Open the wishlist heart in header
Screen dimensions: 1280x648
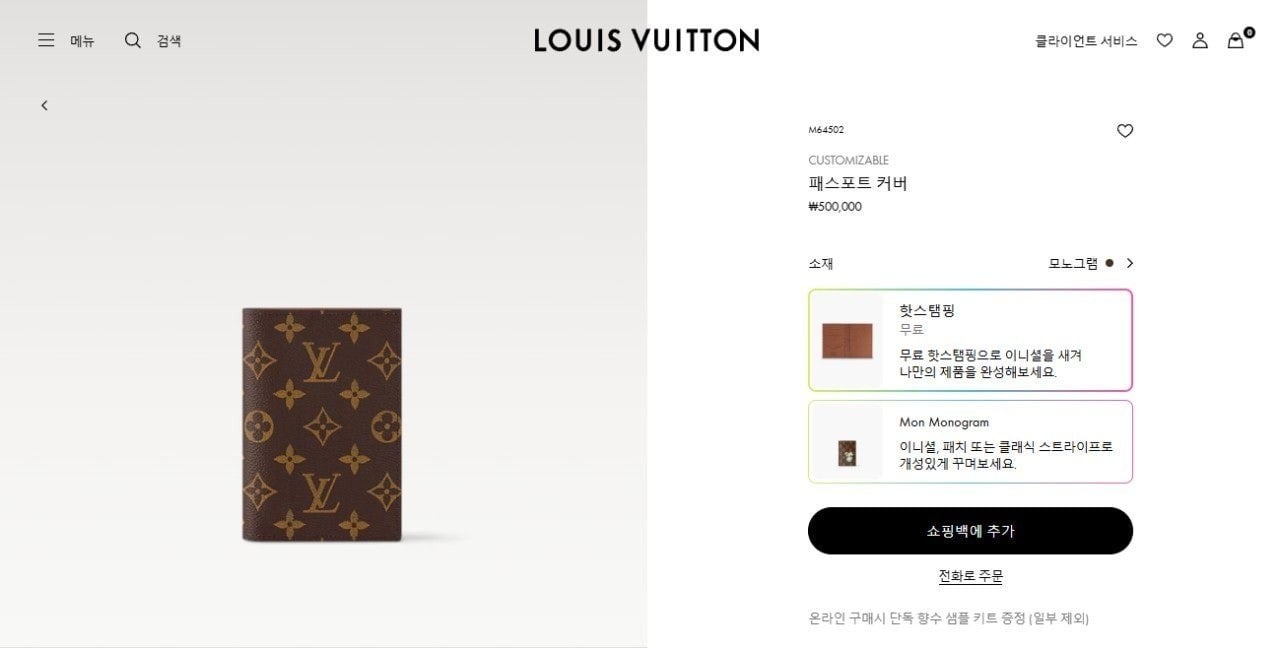pyautogui.click(x=1164, y=40)
